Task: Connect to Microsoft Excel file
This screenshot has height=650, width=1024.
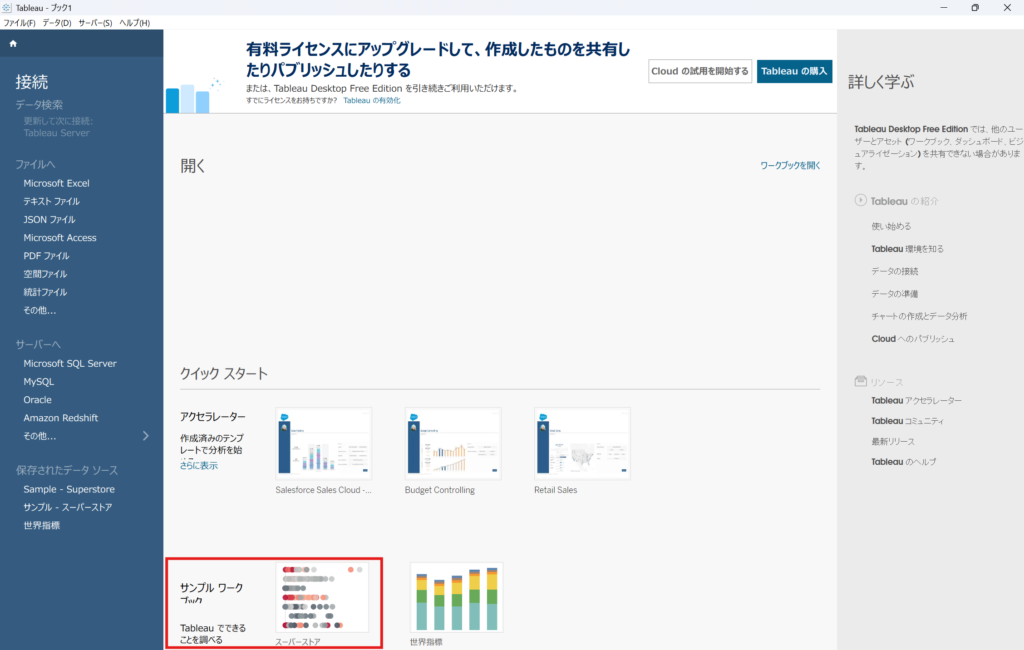Action: coord(57,183)
